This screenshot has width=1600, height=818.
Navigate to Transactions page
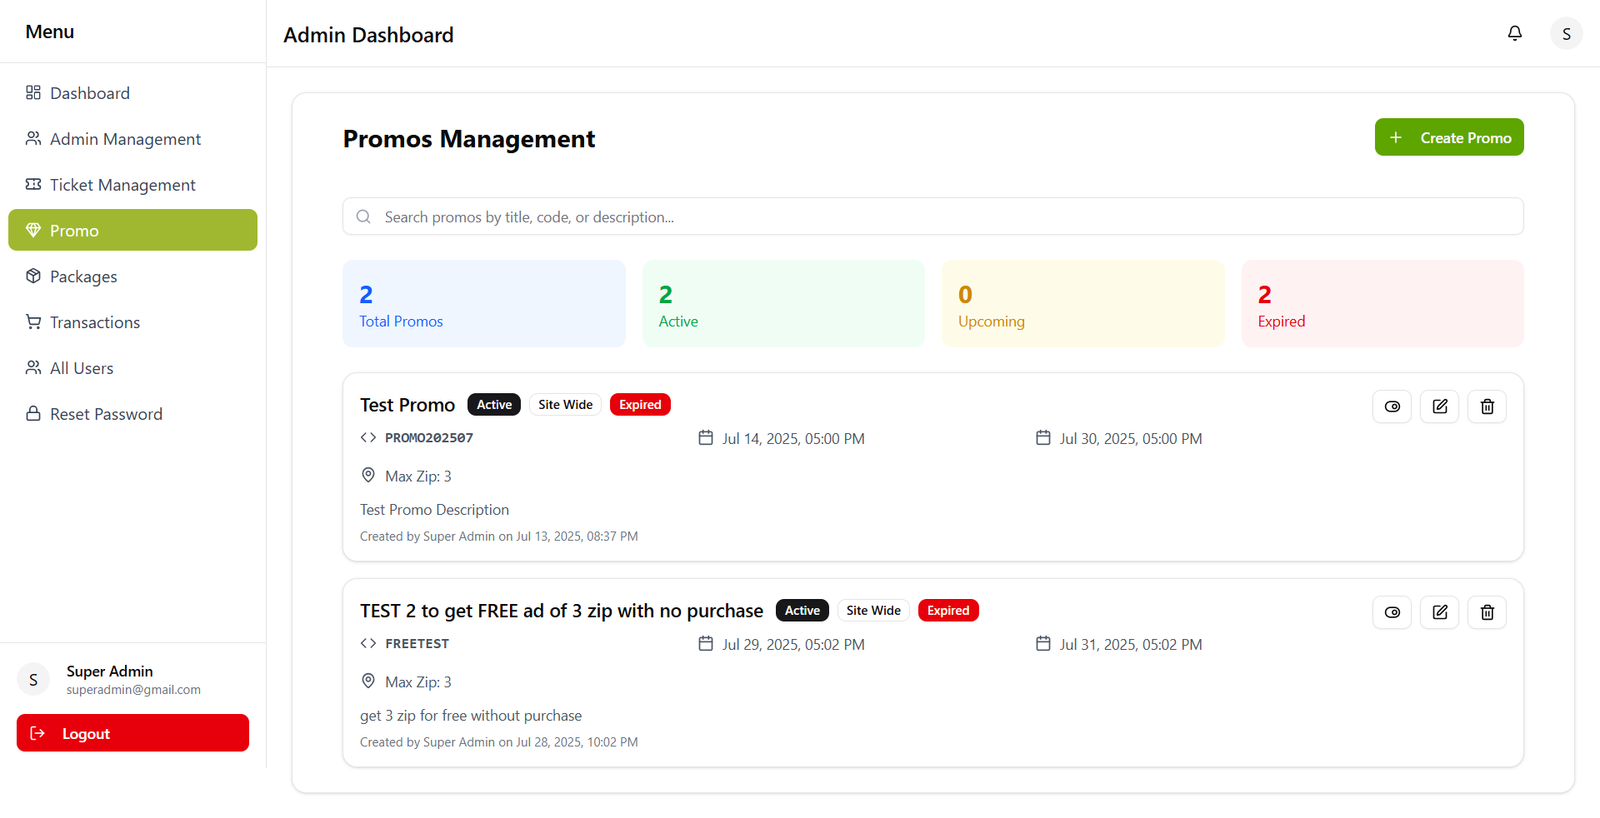click(x=94, y=322)
